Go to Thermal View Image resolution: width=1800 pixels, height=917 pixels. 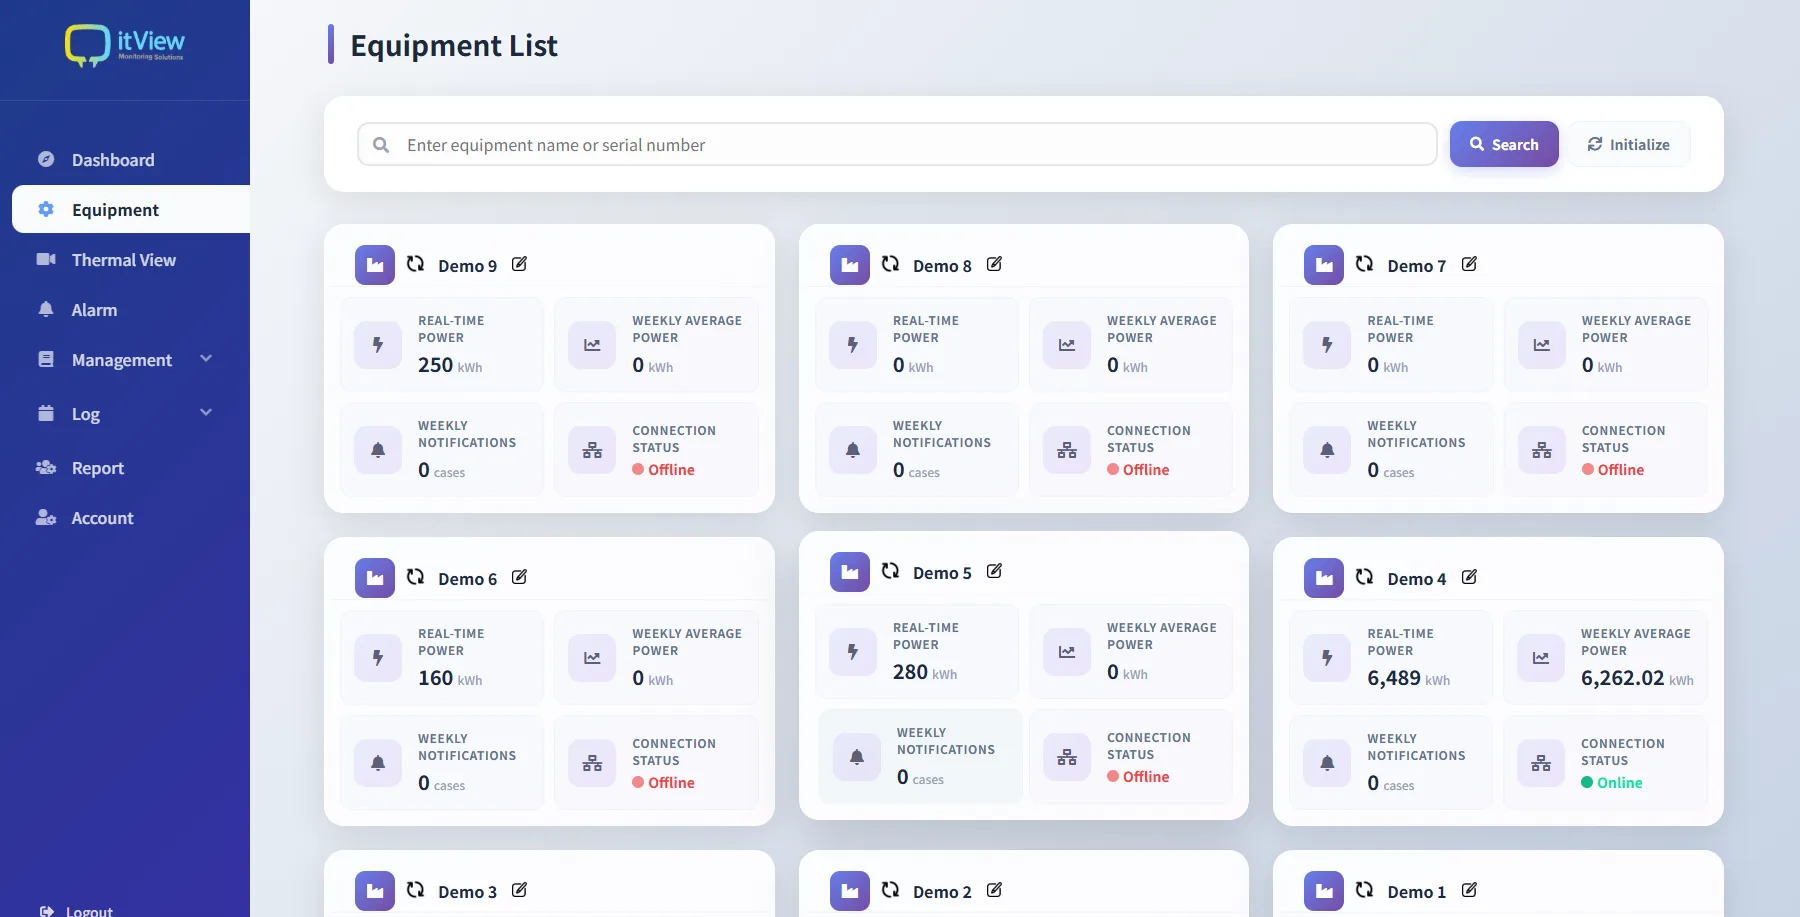[x=124, y=260]
